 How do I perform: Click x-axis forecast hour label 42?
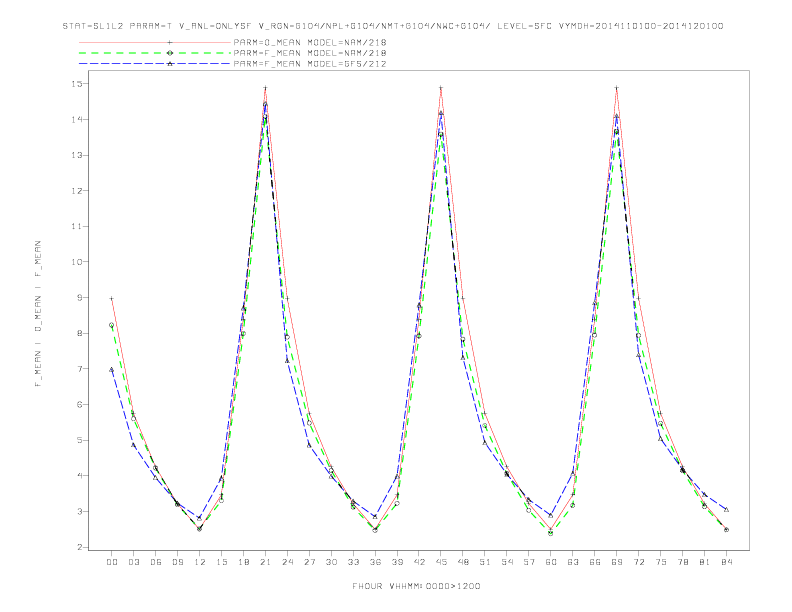(x=419, y=562)
